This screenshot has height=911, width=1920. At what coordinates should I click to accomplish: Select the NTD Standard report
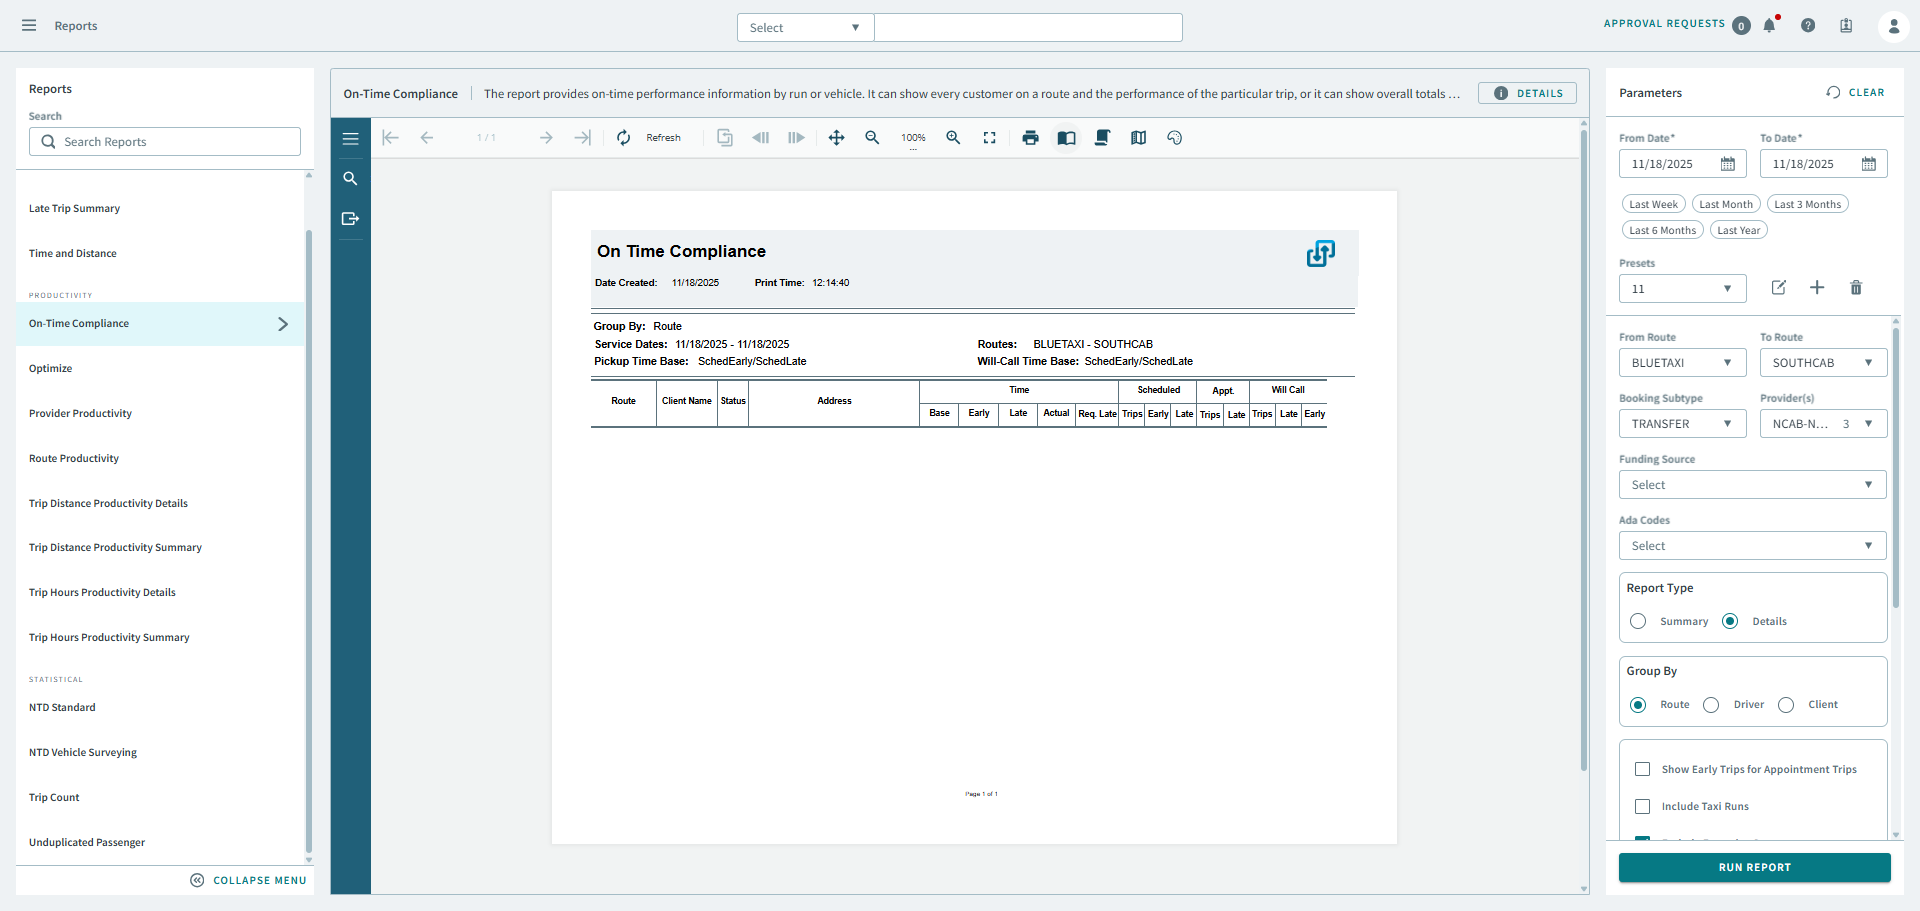(x=62, y=707)
